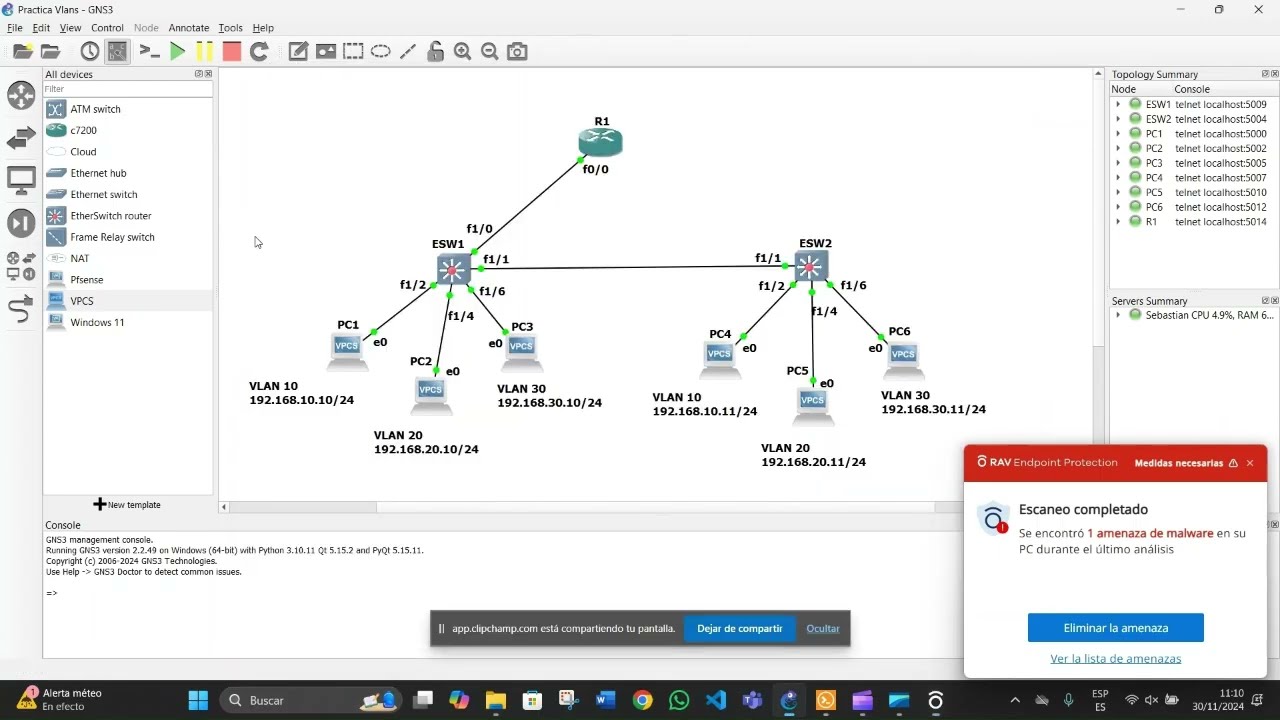Add a note annotation
The image size is (1280, 720).
[298, 51]
